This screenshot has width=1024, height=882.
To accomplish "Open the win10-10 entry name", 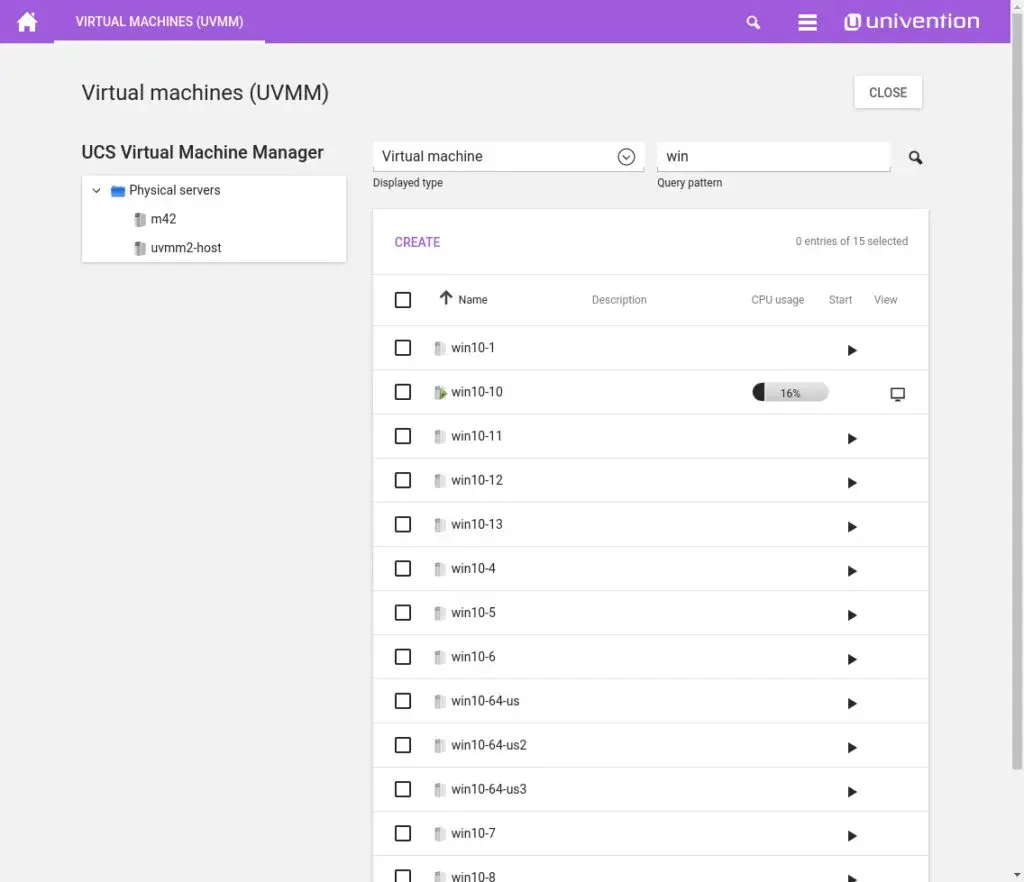I will tap(477, 392).
